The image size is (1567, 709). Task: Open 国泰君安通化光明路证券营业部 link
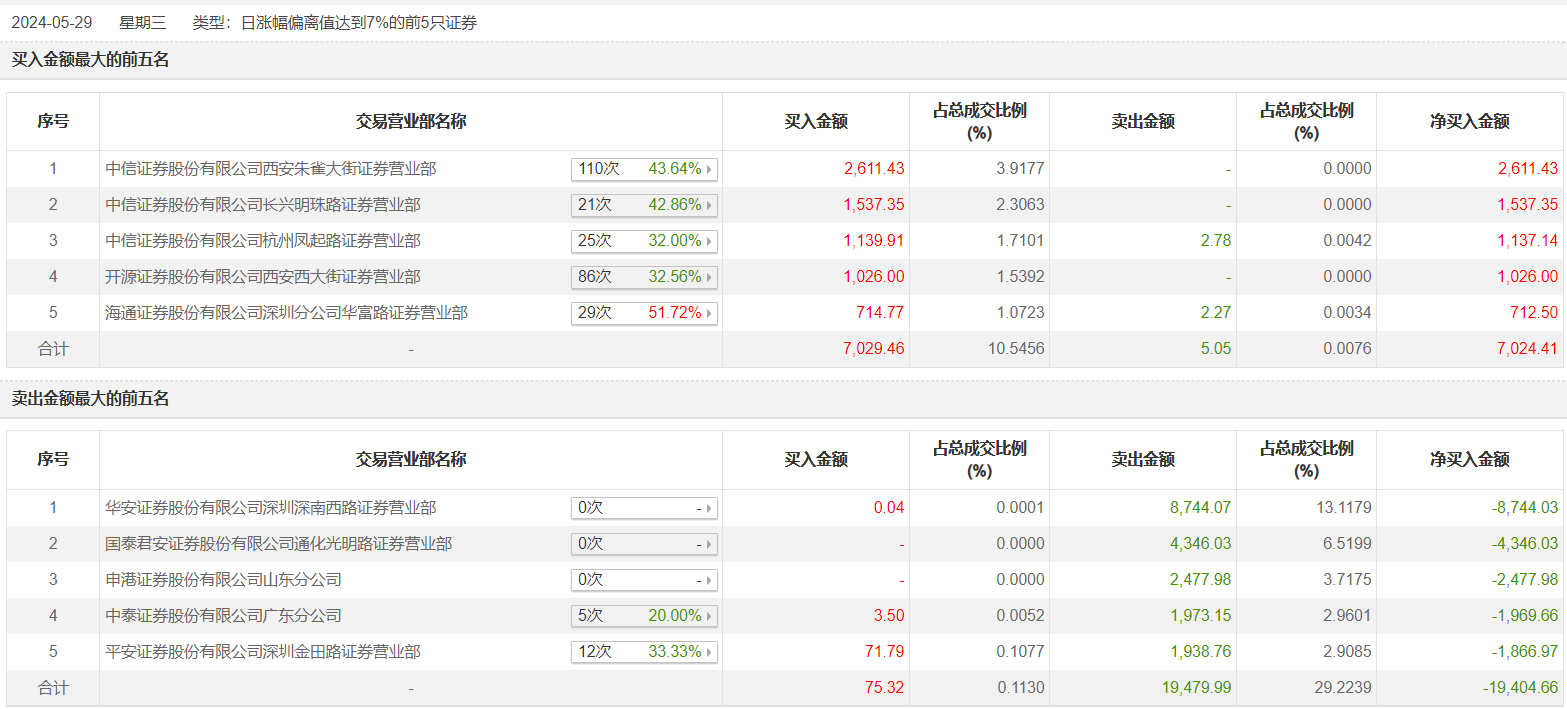[x=278, y=544]
